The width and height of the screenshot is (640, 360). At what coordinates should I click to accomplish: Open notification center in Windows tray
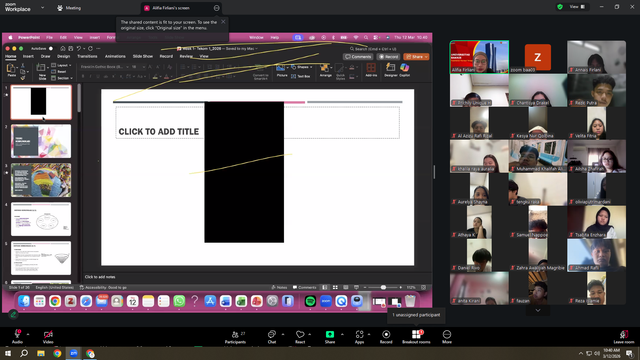629,353
